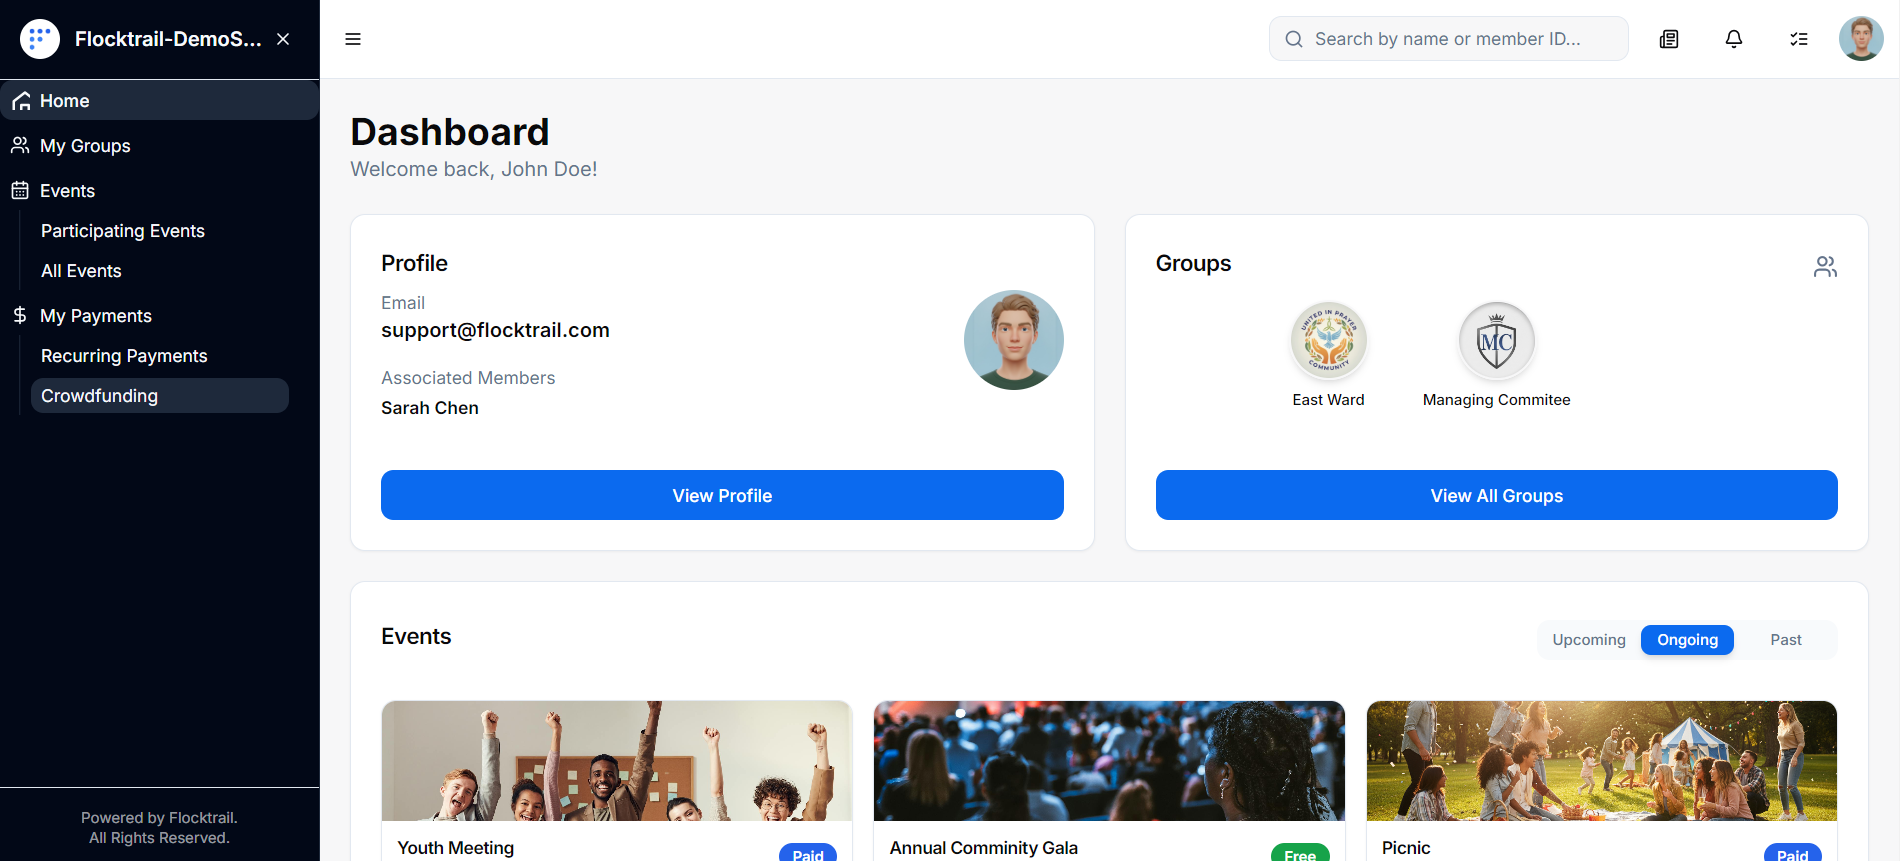Open the Crowdfunding page
The height and width of the screenshot is (861, 1900).
[100, 395]
